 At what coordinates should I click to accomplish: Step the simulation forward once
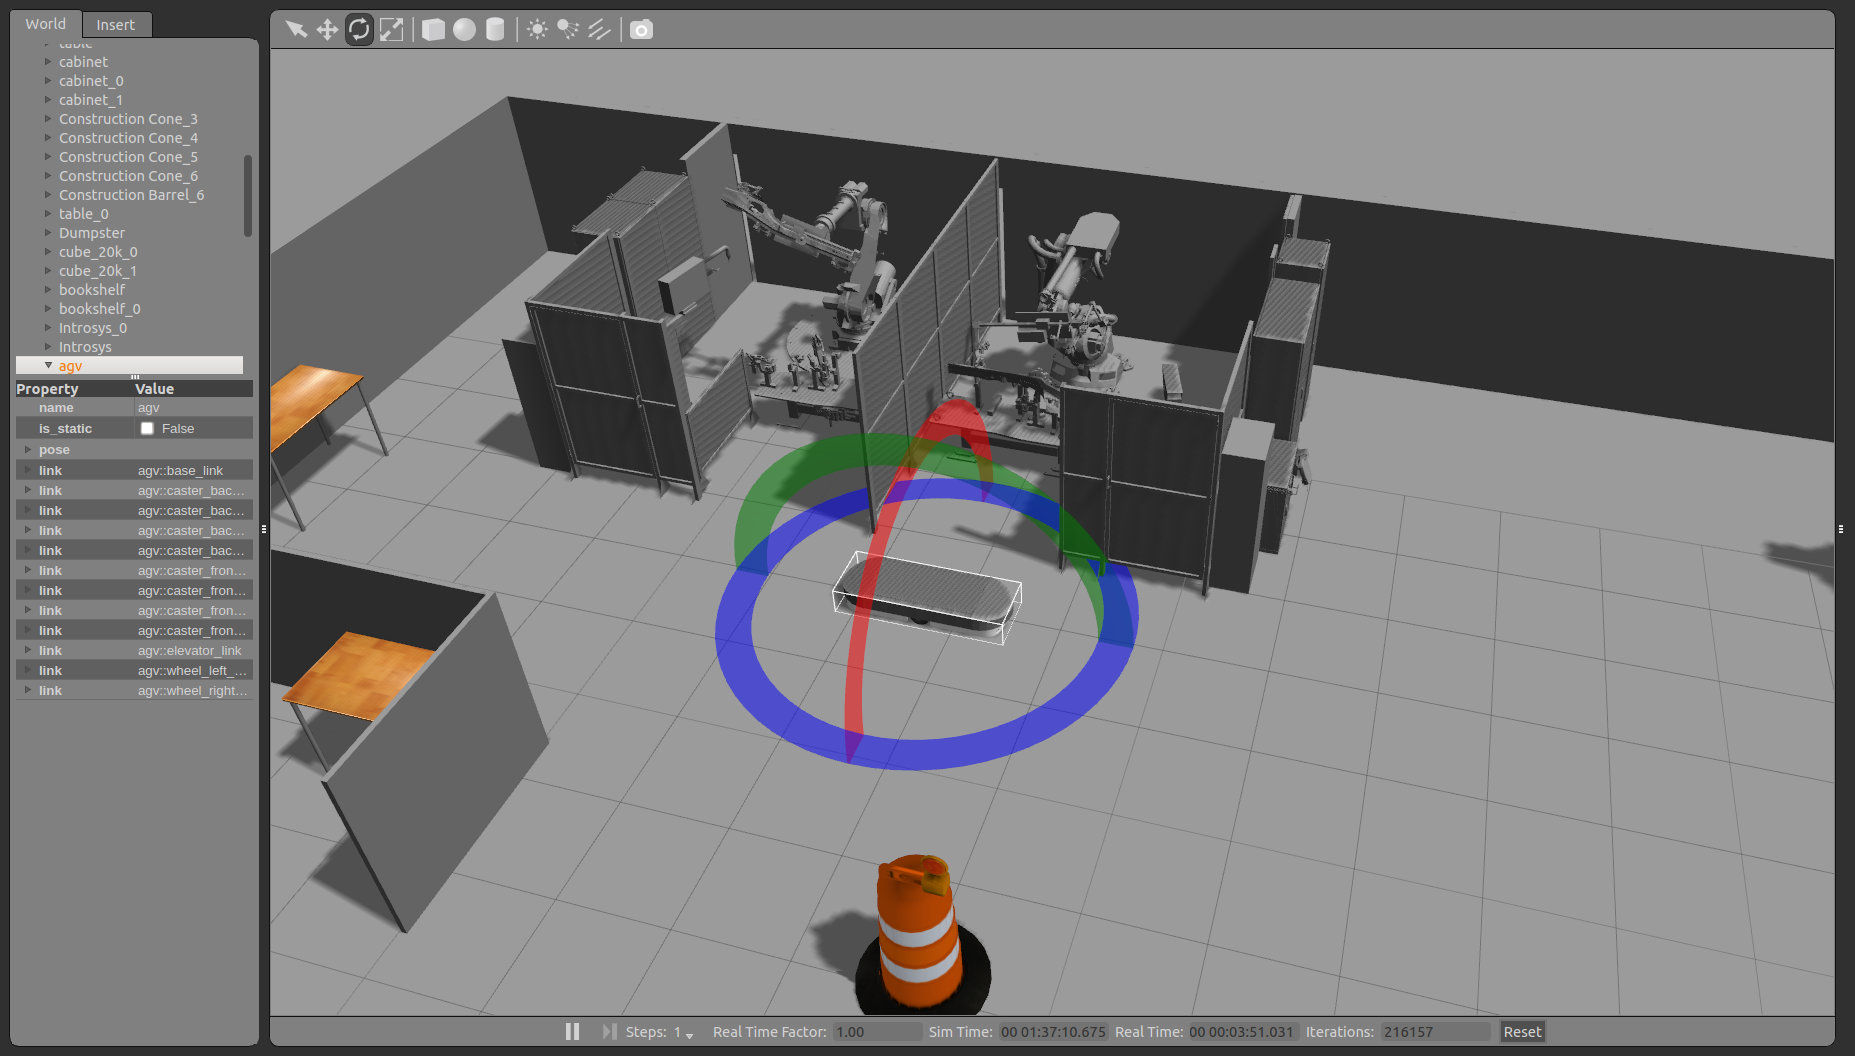[608, 1031]
